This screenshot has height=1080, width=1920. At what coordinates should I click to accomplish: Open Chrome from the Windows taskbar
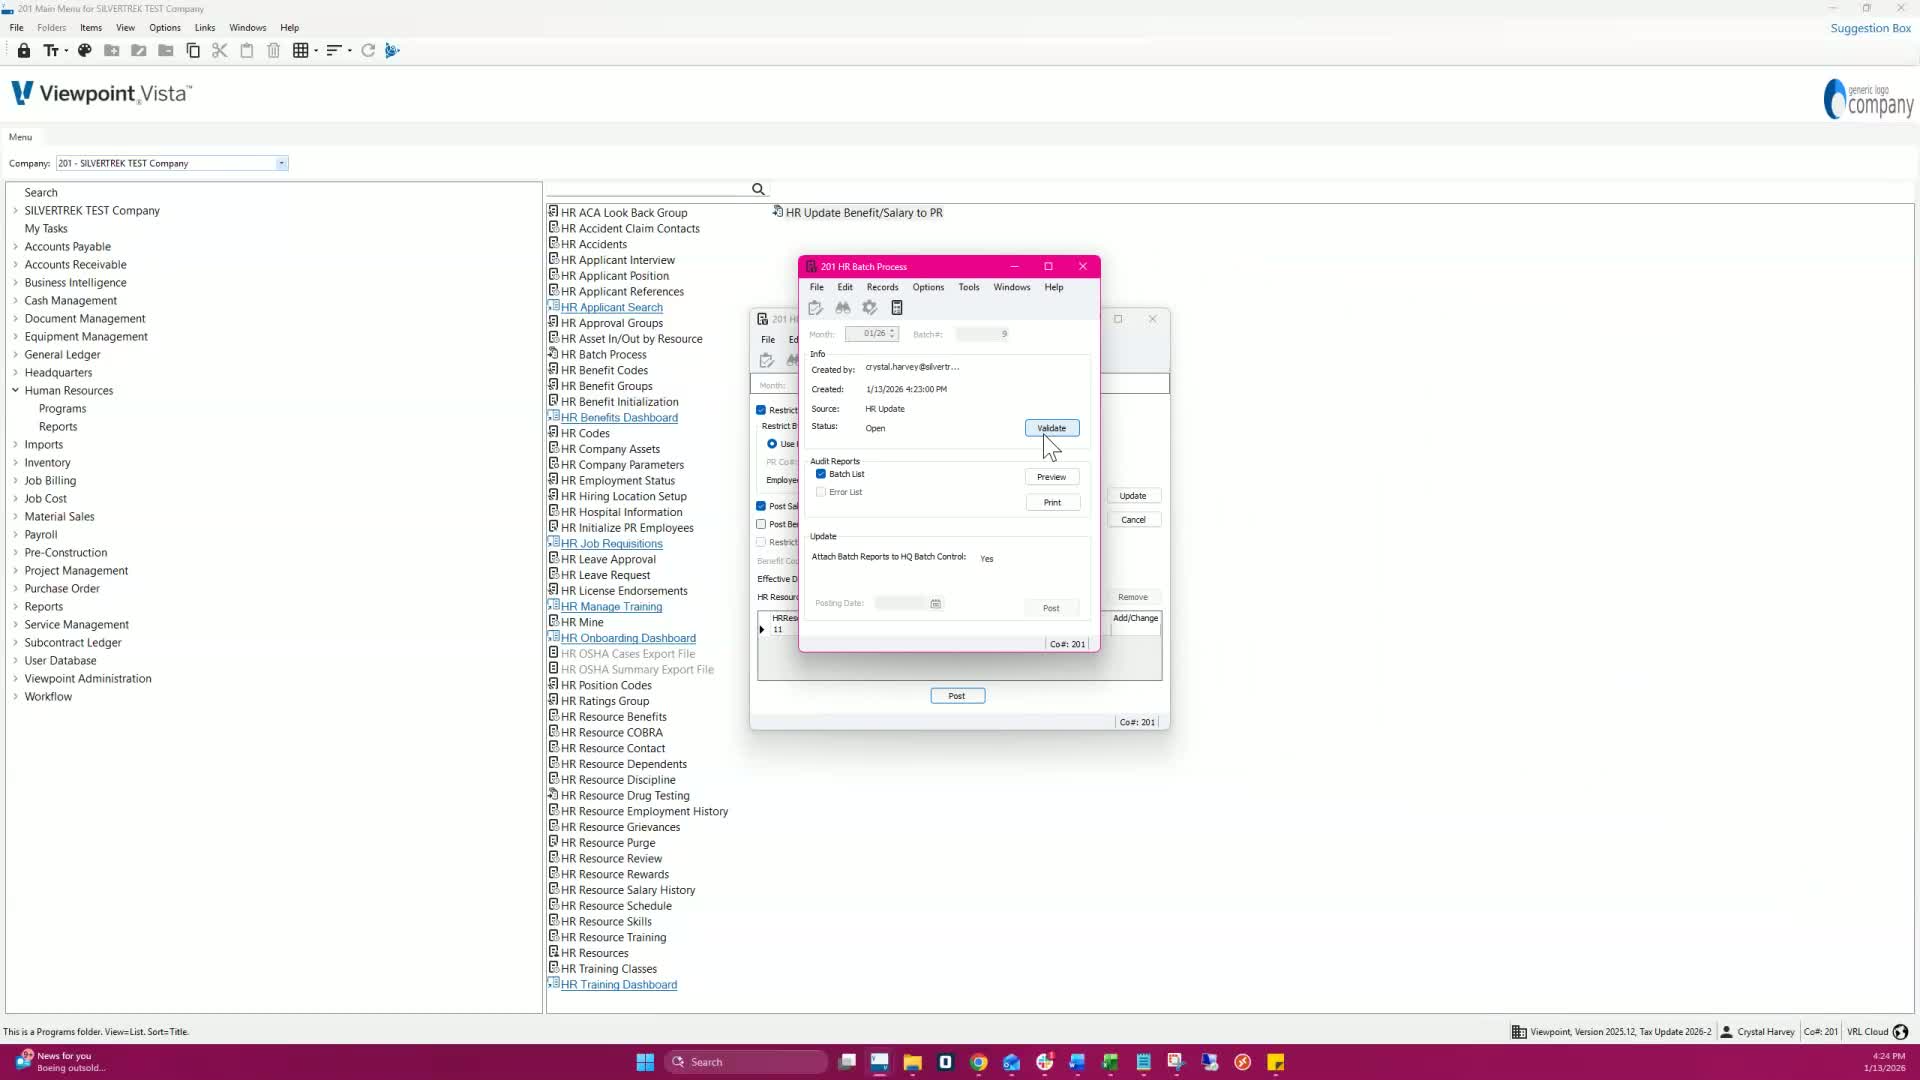point(978,1062)
